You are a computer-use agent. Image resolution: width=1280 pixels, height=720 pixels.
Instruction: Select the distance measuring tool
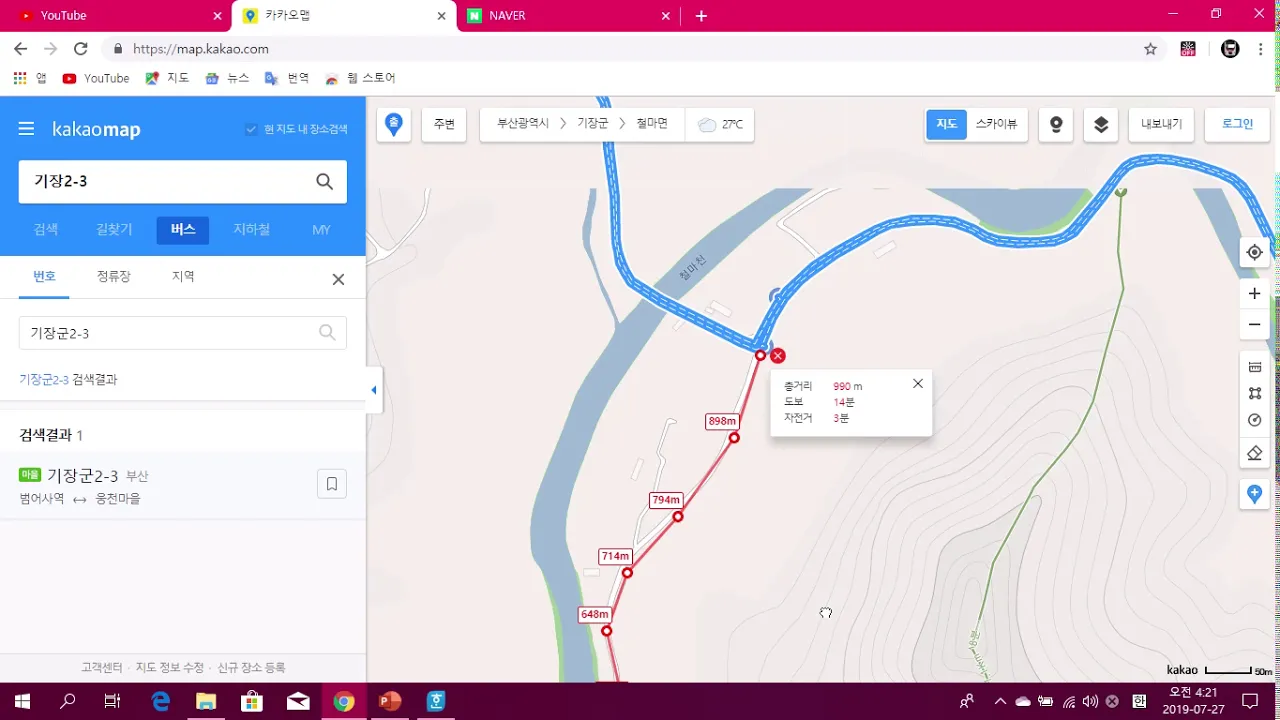1254,367
